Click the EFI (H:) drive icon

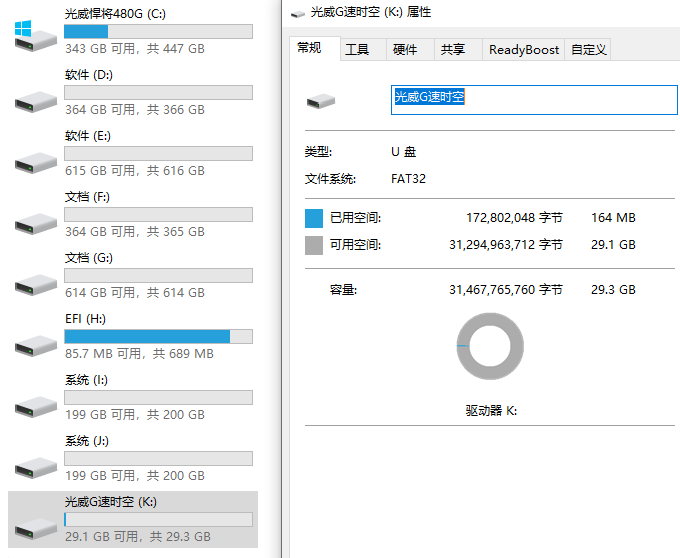click(36, 346)
